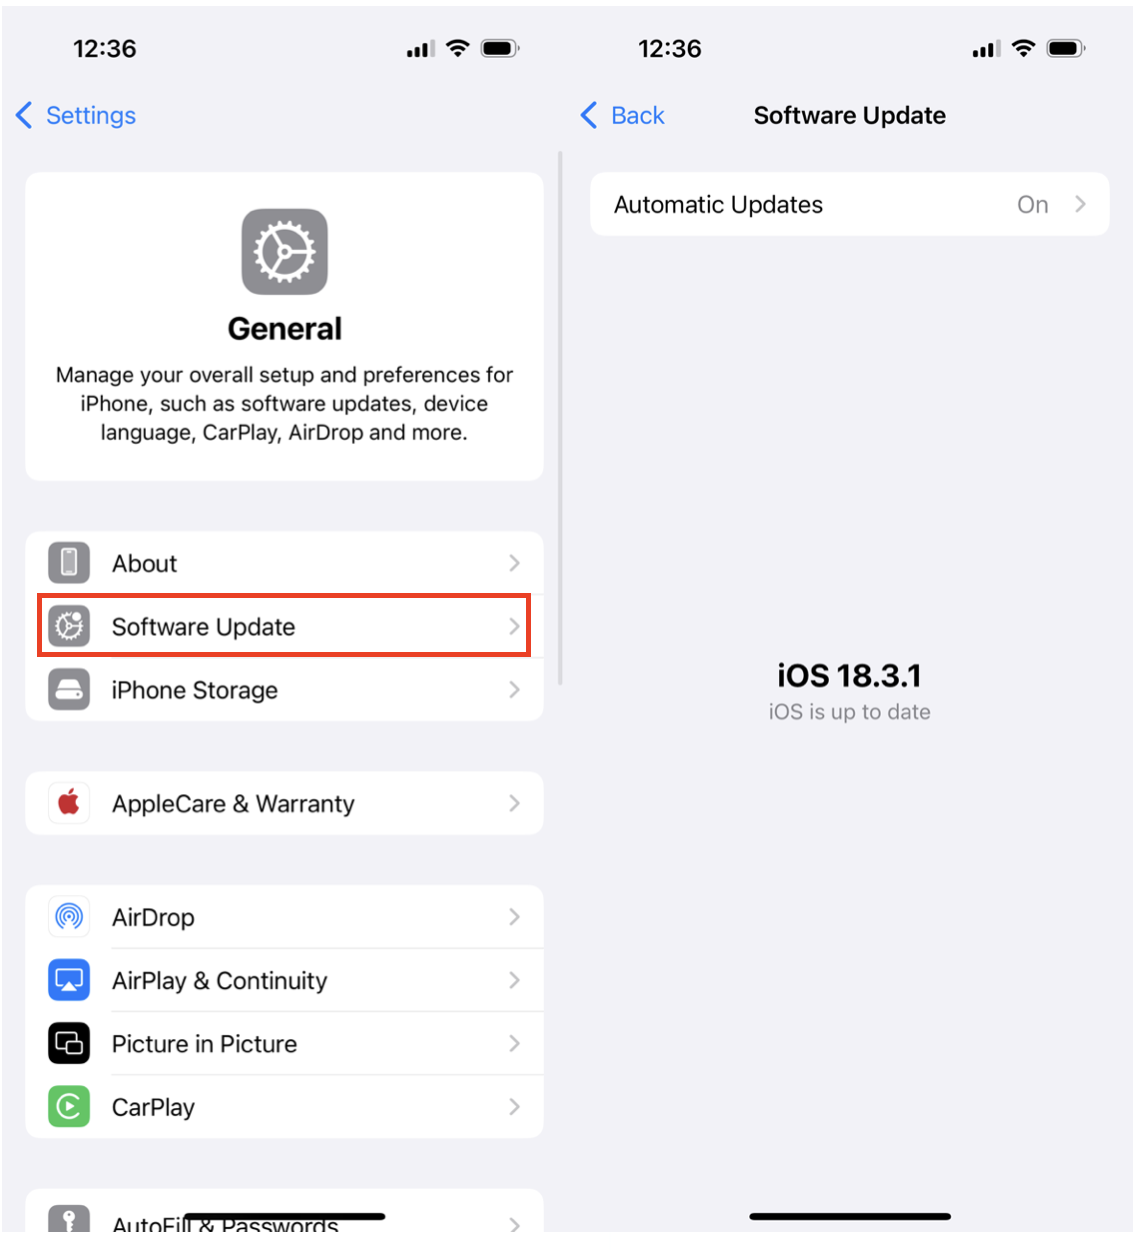Screen dimensions: 1138x1250
Task: Tap the About phone icon
Action: (x=69, y=563)
